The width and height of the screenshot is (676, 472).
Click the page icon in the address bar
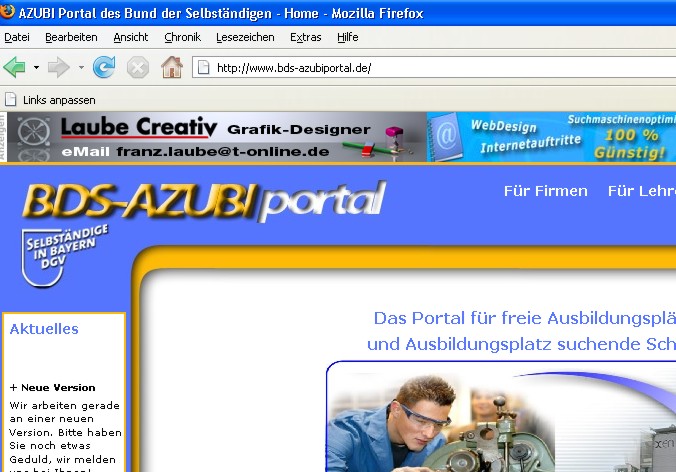[203, 68]
